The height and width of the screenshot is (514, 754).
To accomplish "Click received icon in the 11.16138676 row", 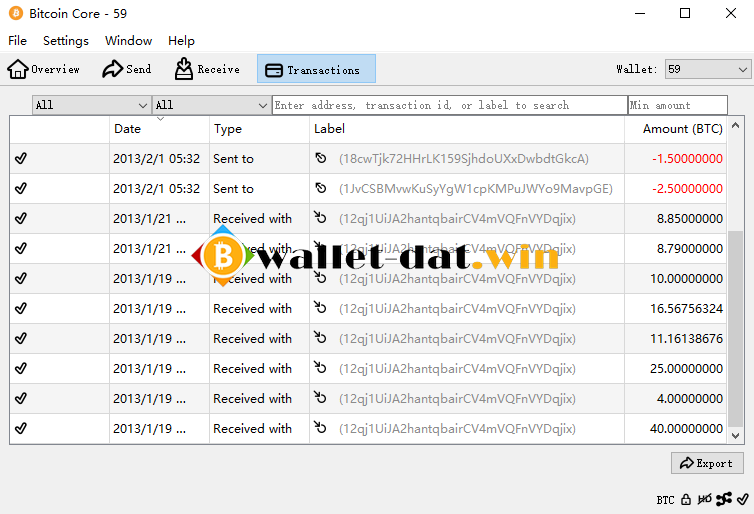I will (320, 337).
